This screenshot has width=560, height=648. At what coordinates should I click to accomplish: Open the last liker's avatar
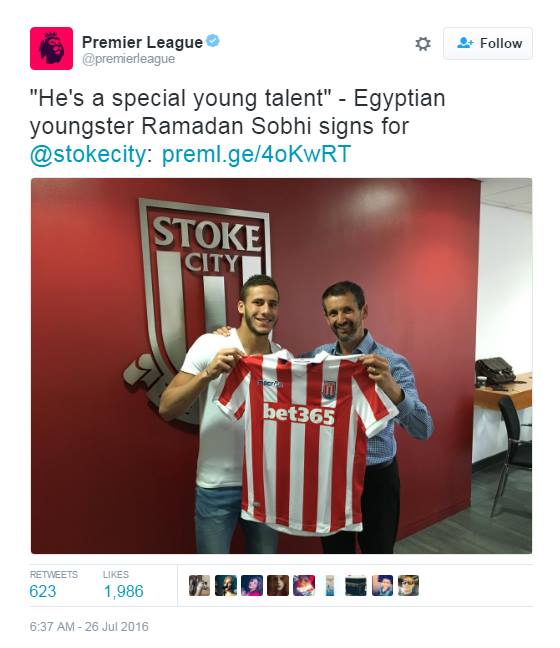coord(408,585)
